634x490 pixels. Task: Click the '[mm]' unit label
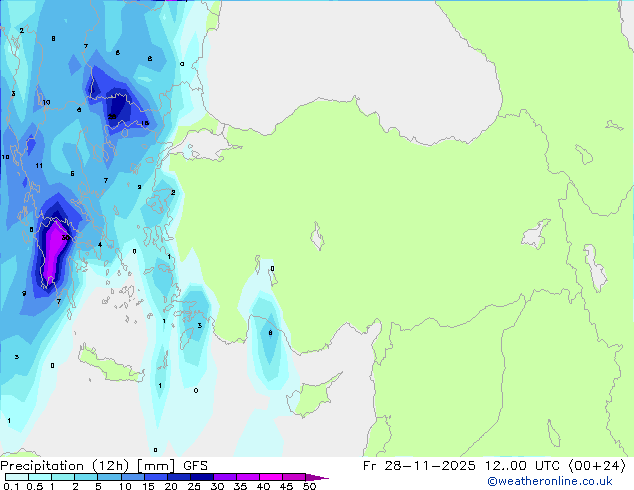click(x=156, y=466)
